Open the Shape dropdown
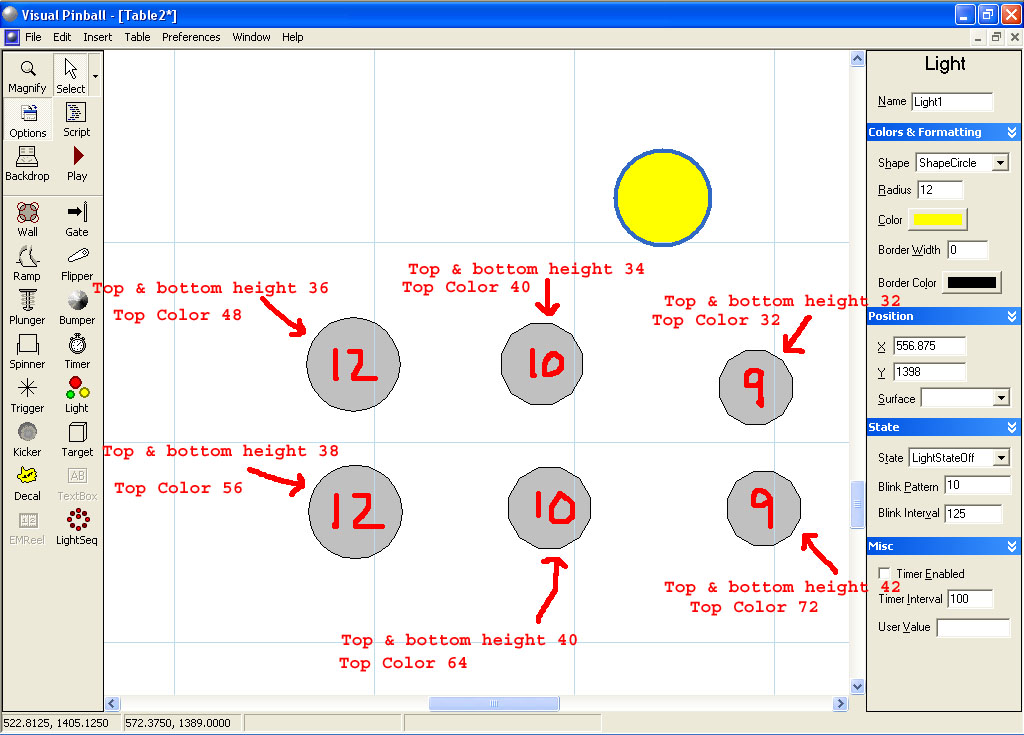1024x735 pixels. coord(1000,163)
